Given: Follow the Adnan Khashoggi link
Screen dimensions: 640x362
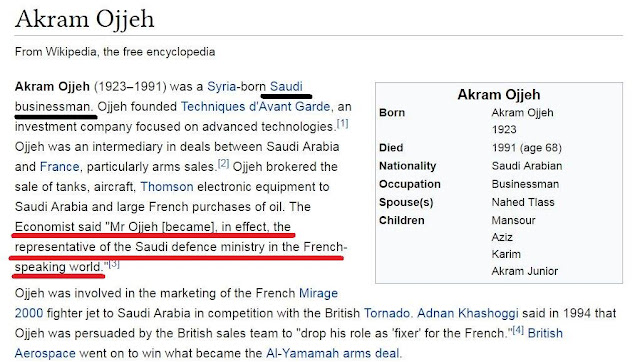Looking at the screenshot, I should (x=467, y=313).
